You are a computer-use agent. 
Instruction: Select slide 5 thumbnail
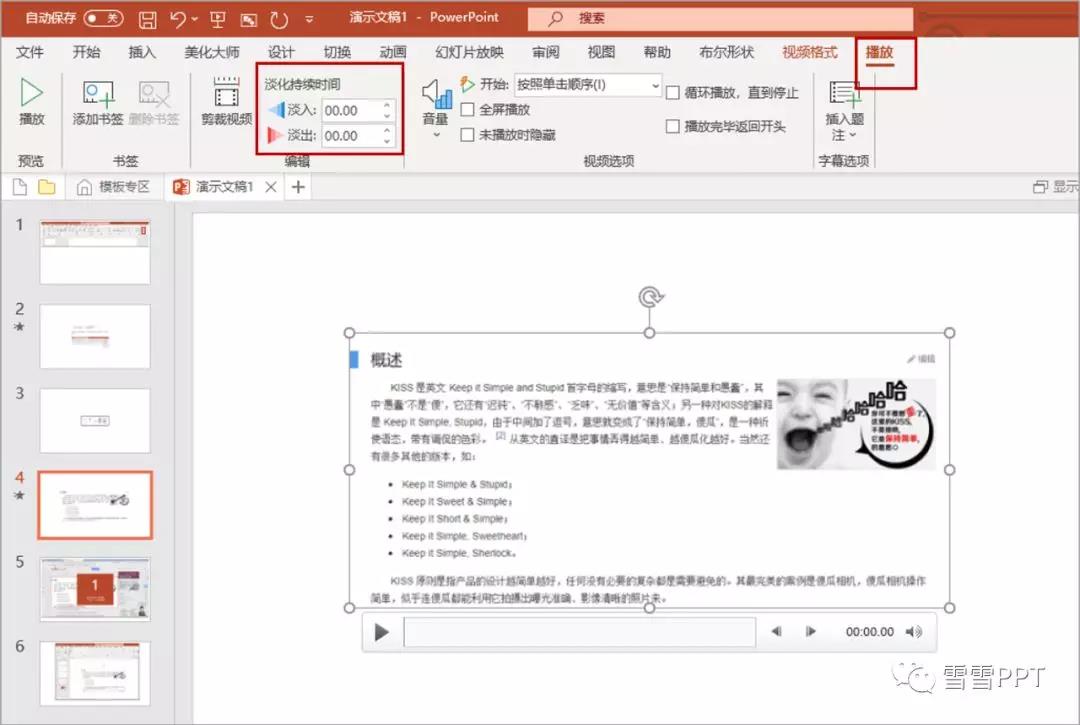coord(95,589)
